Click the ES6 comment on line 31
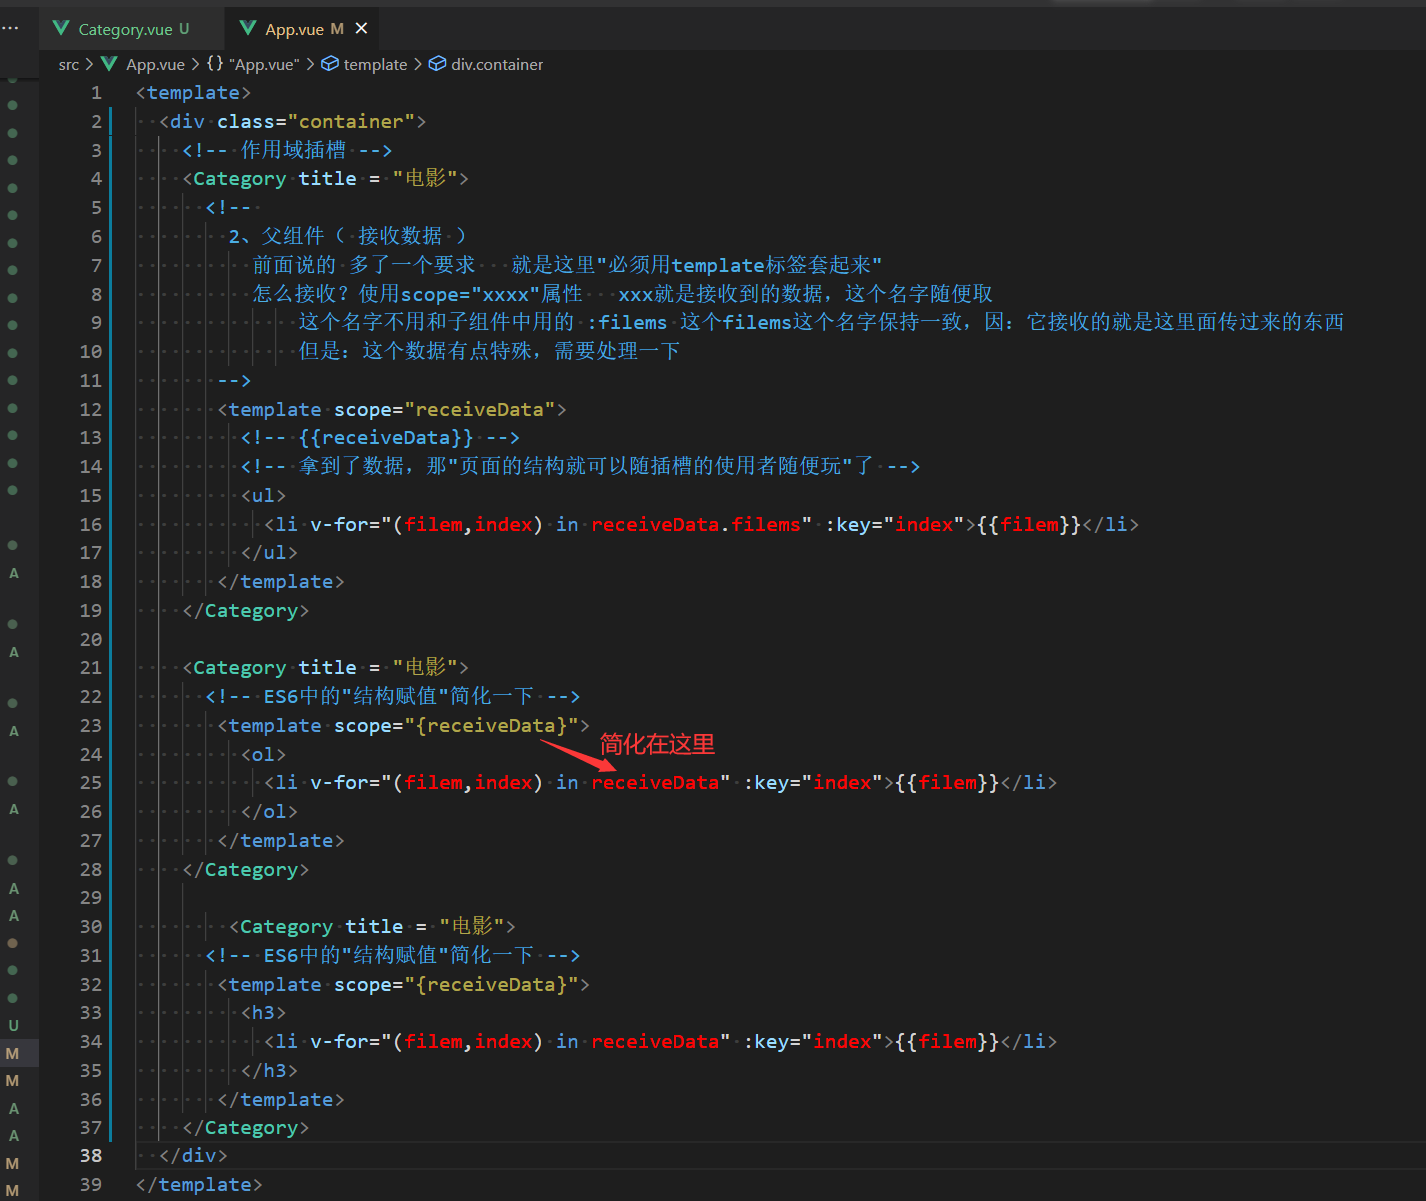The width and height of the screenshot is (1426, 1201). [x=393, y=956]
